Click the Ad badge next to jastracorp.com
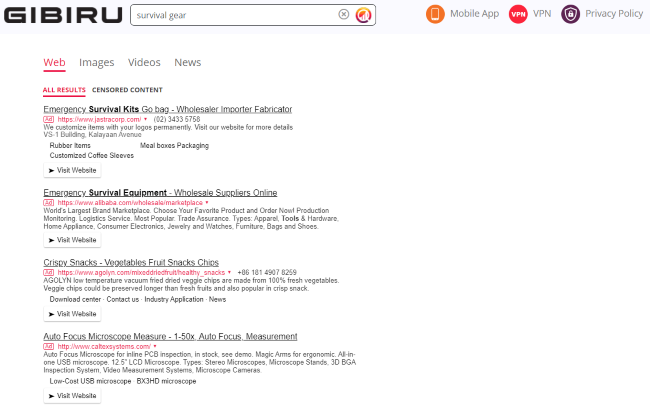The image size is (650, 405). [48, 119]
